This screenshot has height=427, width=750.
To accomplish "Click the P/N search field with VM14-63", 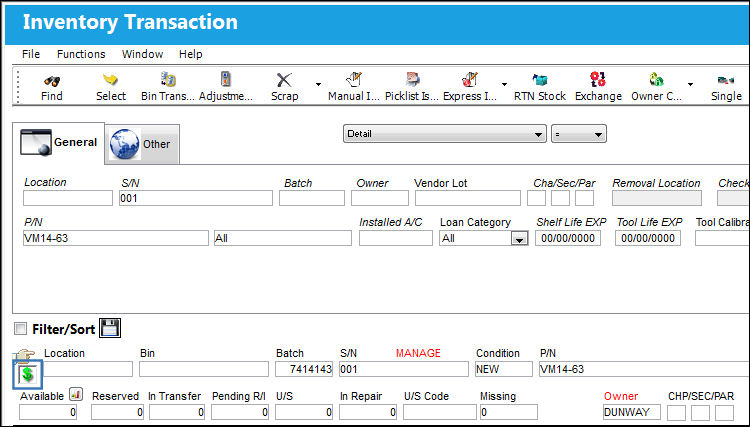I will coord(116,238).
